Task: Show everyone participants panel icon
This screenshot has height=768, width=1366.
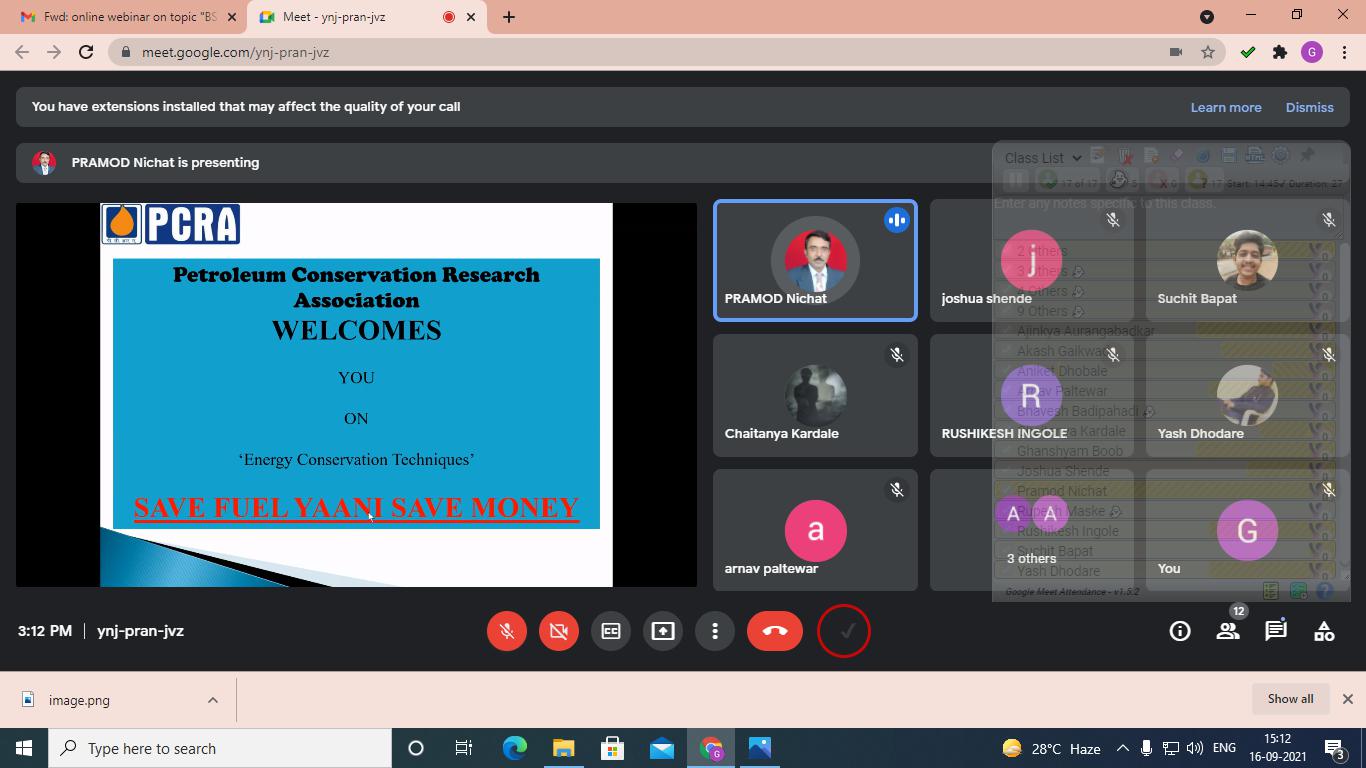Action: tap(1228, 631)
